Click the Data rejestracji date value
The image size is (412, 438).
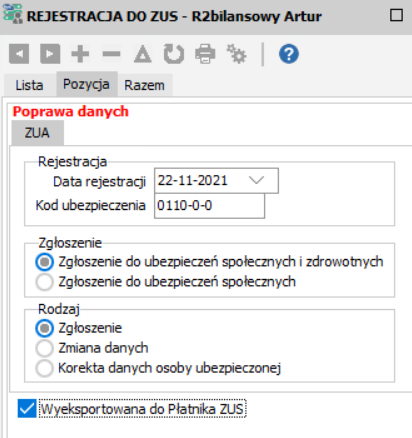coord(192,181)
